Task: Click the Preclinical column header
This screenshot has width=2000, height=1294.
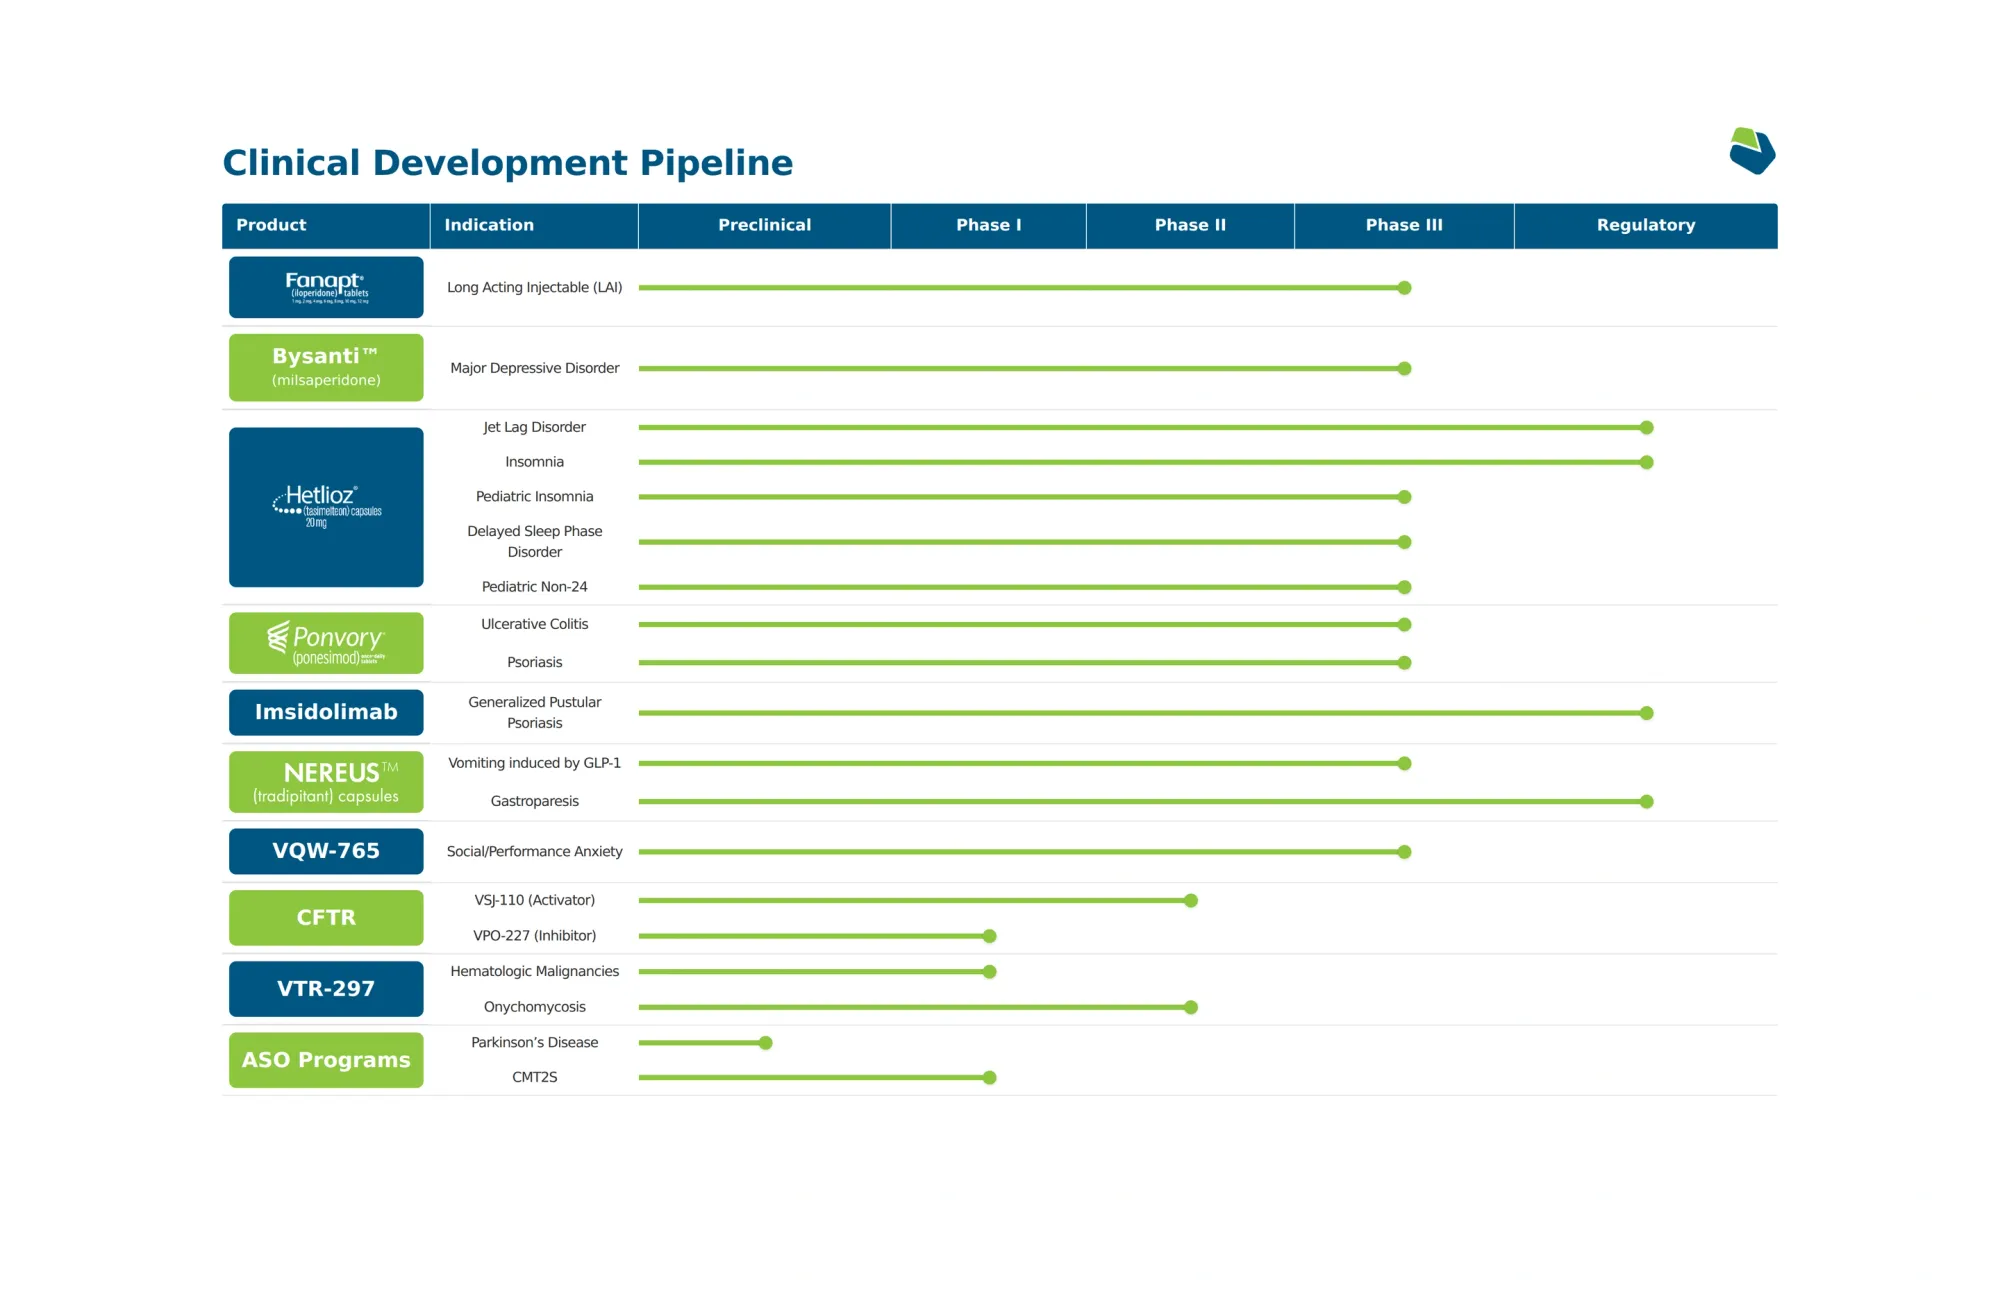Action: (765, 225)
